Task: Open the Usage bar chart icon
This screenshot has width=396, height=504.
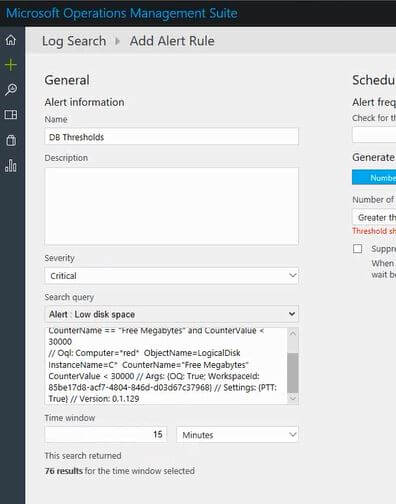Action: pyautogui.click(x=11, y=166)
